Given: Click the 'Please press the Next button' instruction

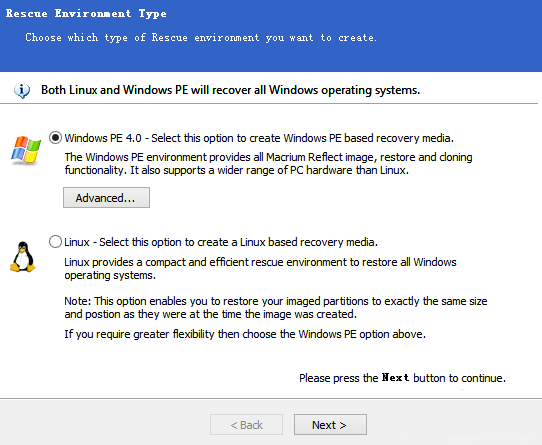Looking at the screenshot, I should 402,378.
